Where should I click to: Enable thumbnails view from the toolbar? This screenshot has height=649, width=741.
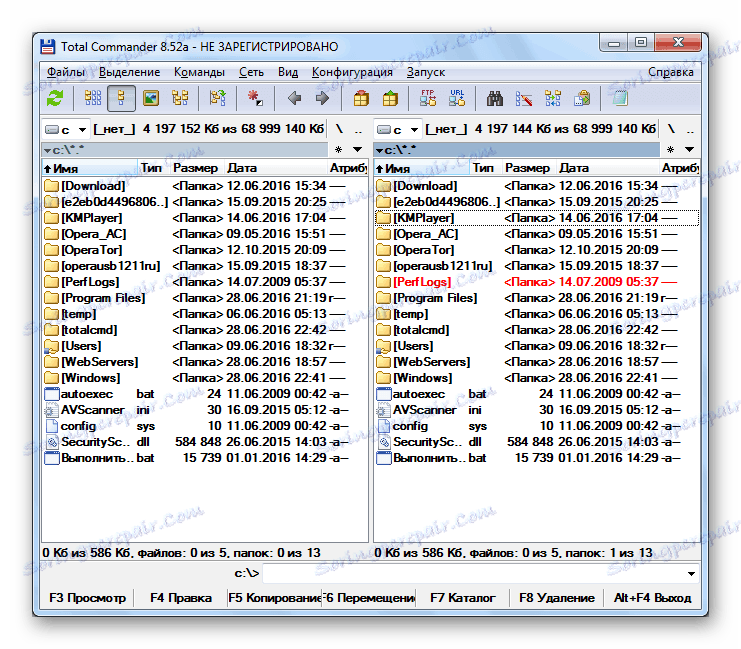point(151,98)
